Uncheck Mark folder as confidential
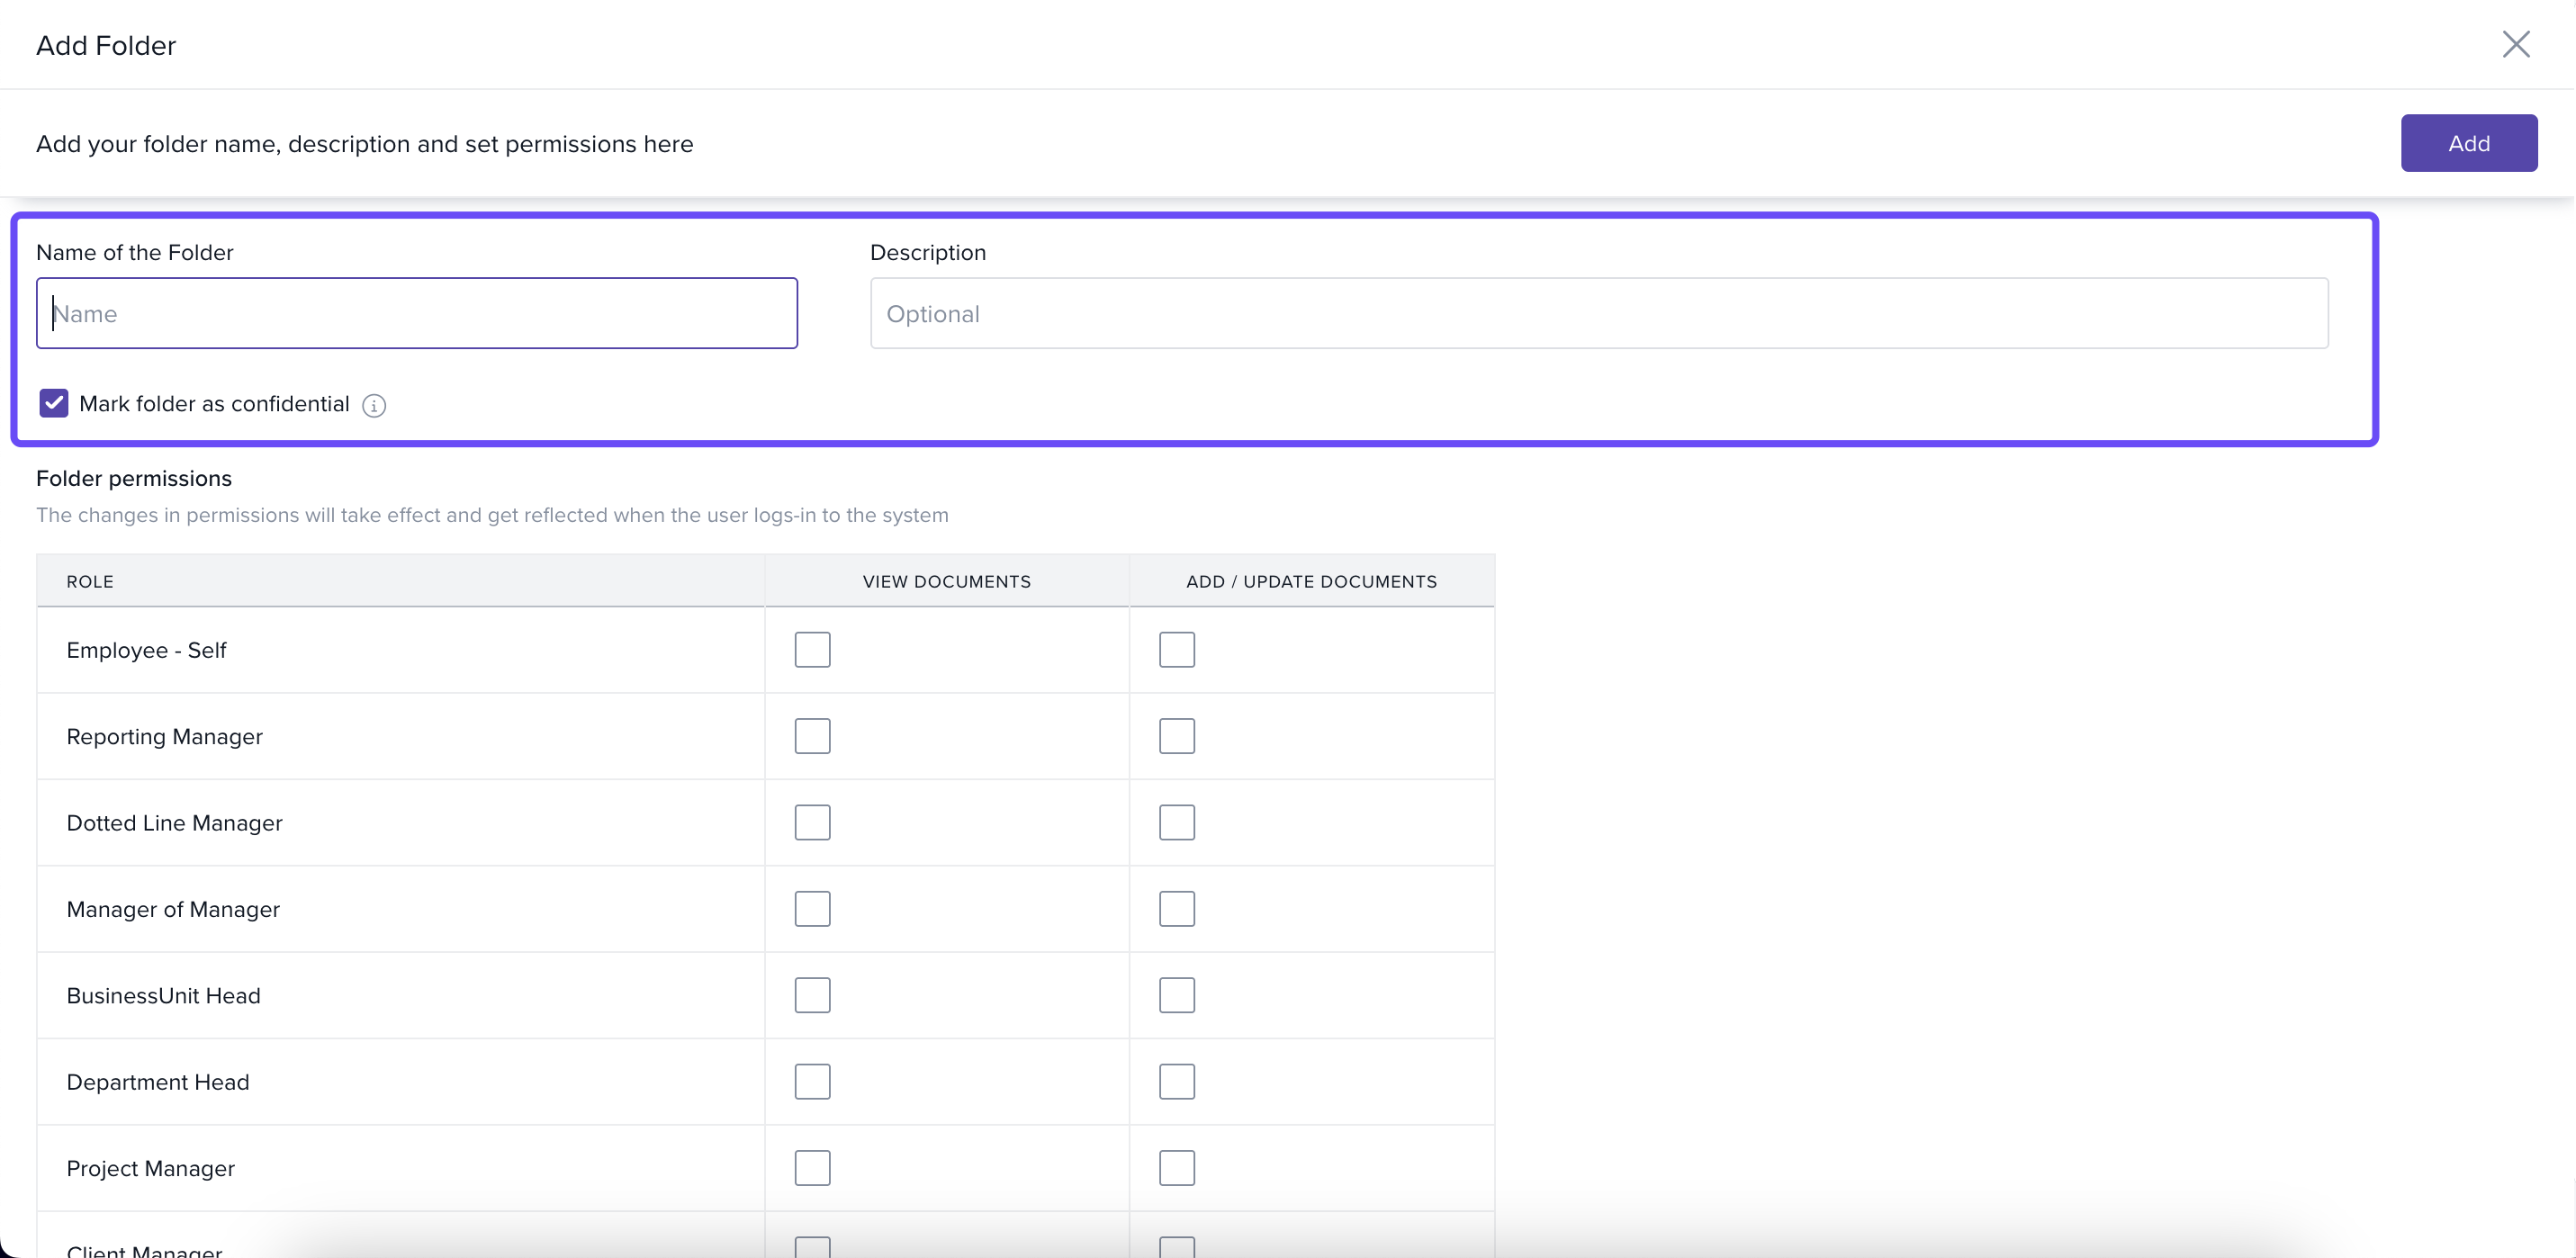This screenshot has width=2576, height=1258. point(54,403)
